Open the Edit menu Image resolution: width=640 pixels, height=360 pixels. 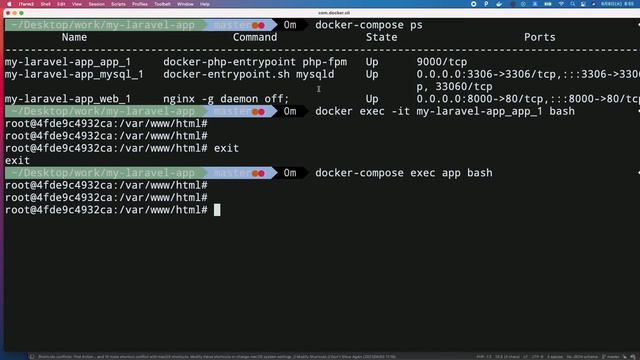61,4
